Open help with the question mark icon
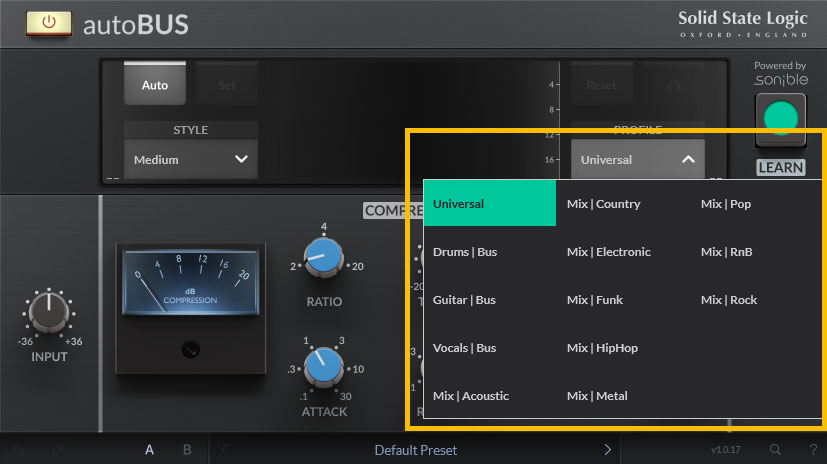The width and height of the screenshot is (827, 464). [812, 450]
